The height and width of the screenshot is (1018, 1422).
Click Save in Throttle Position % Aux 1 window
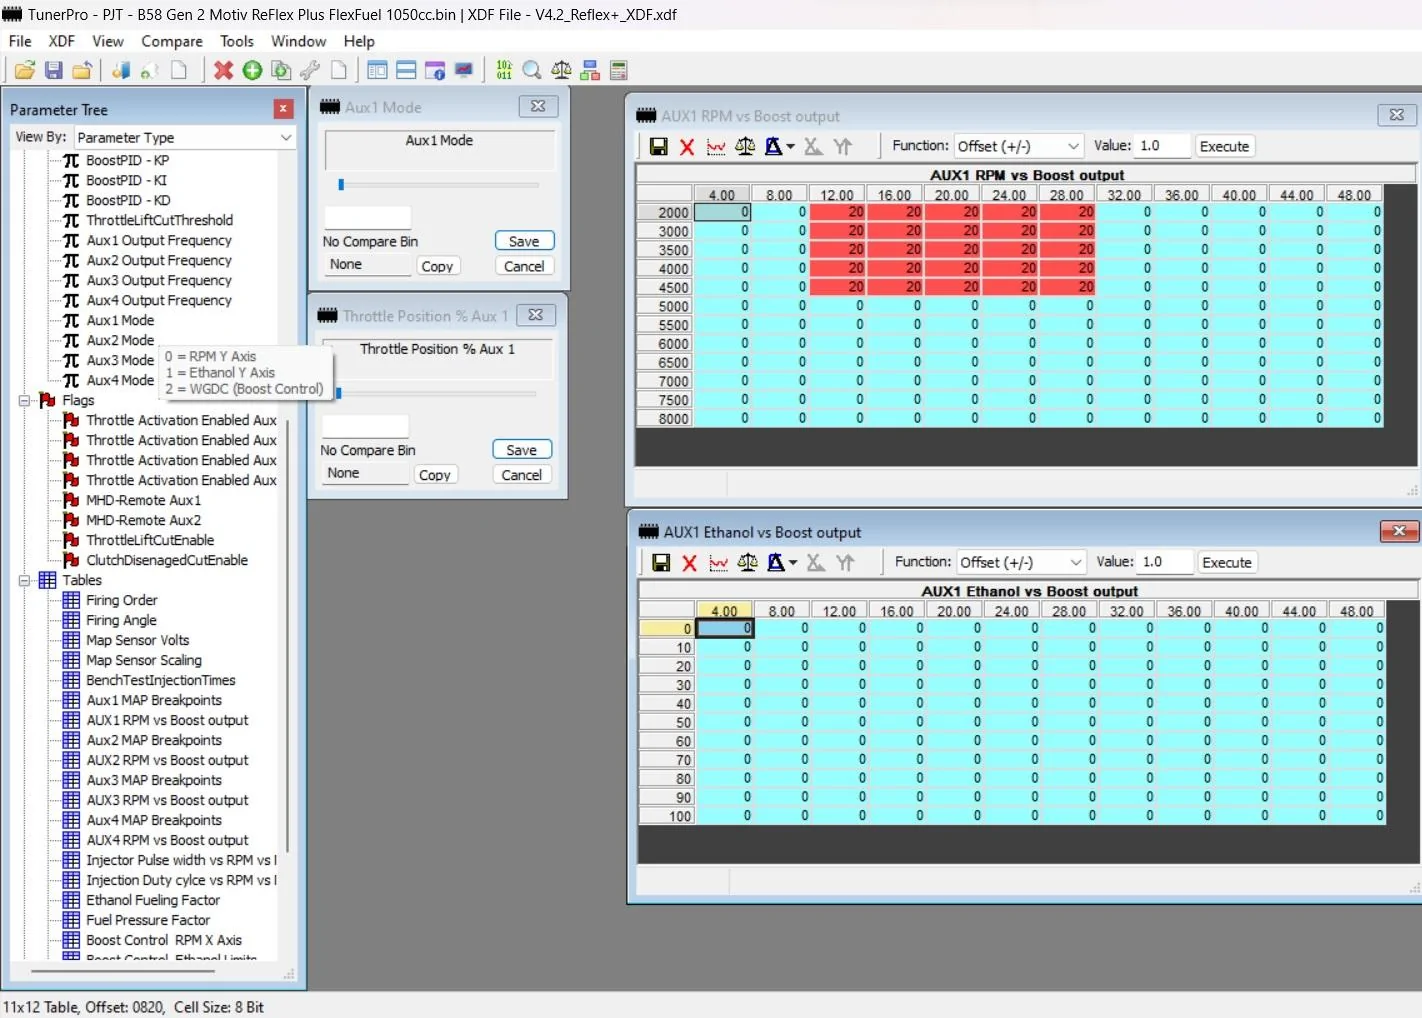[x=522, y=450]
